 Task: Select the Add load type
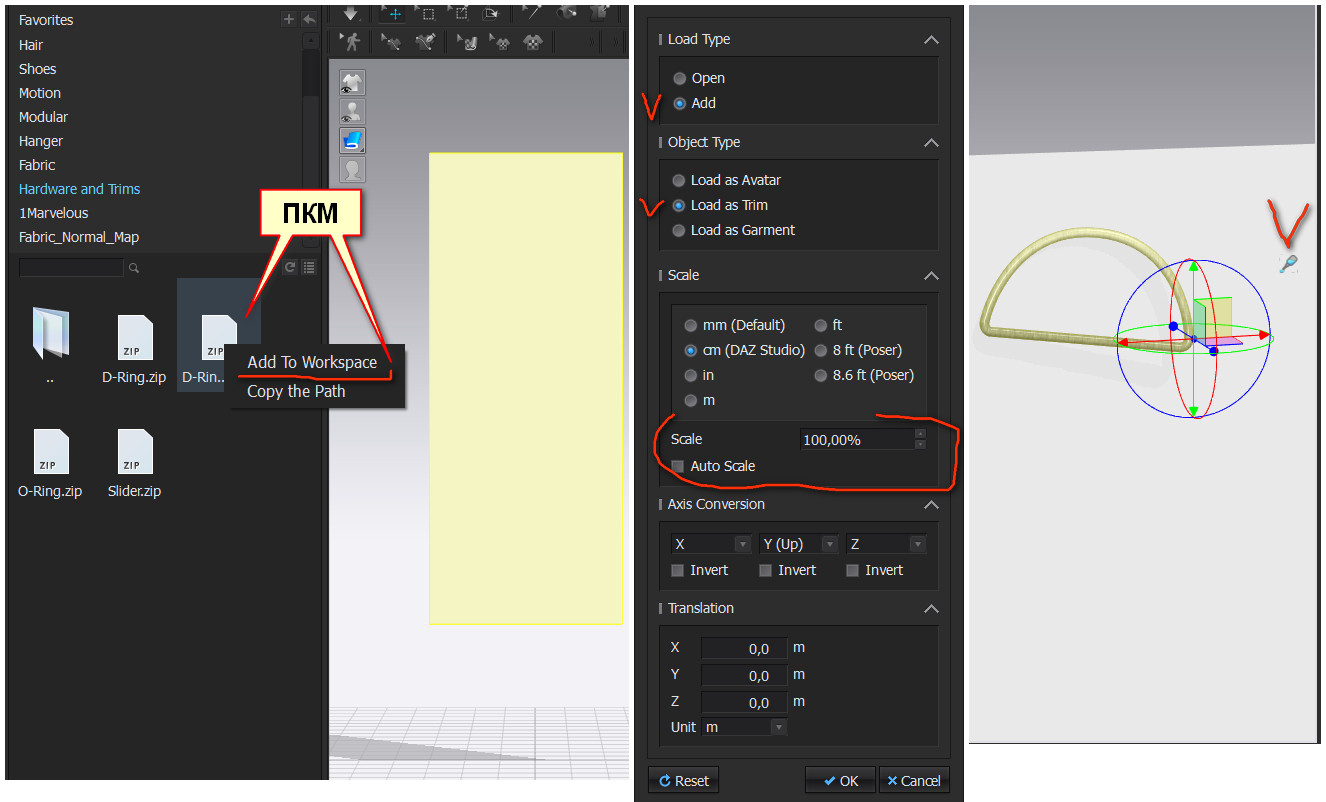coord(680,103)
